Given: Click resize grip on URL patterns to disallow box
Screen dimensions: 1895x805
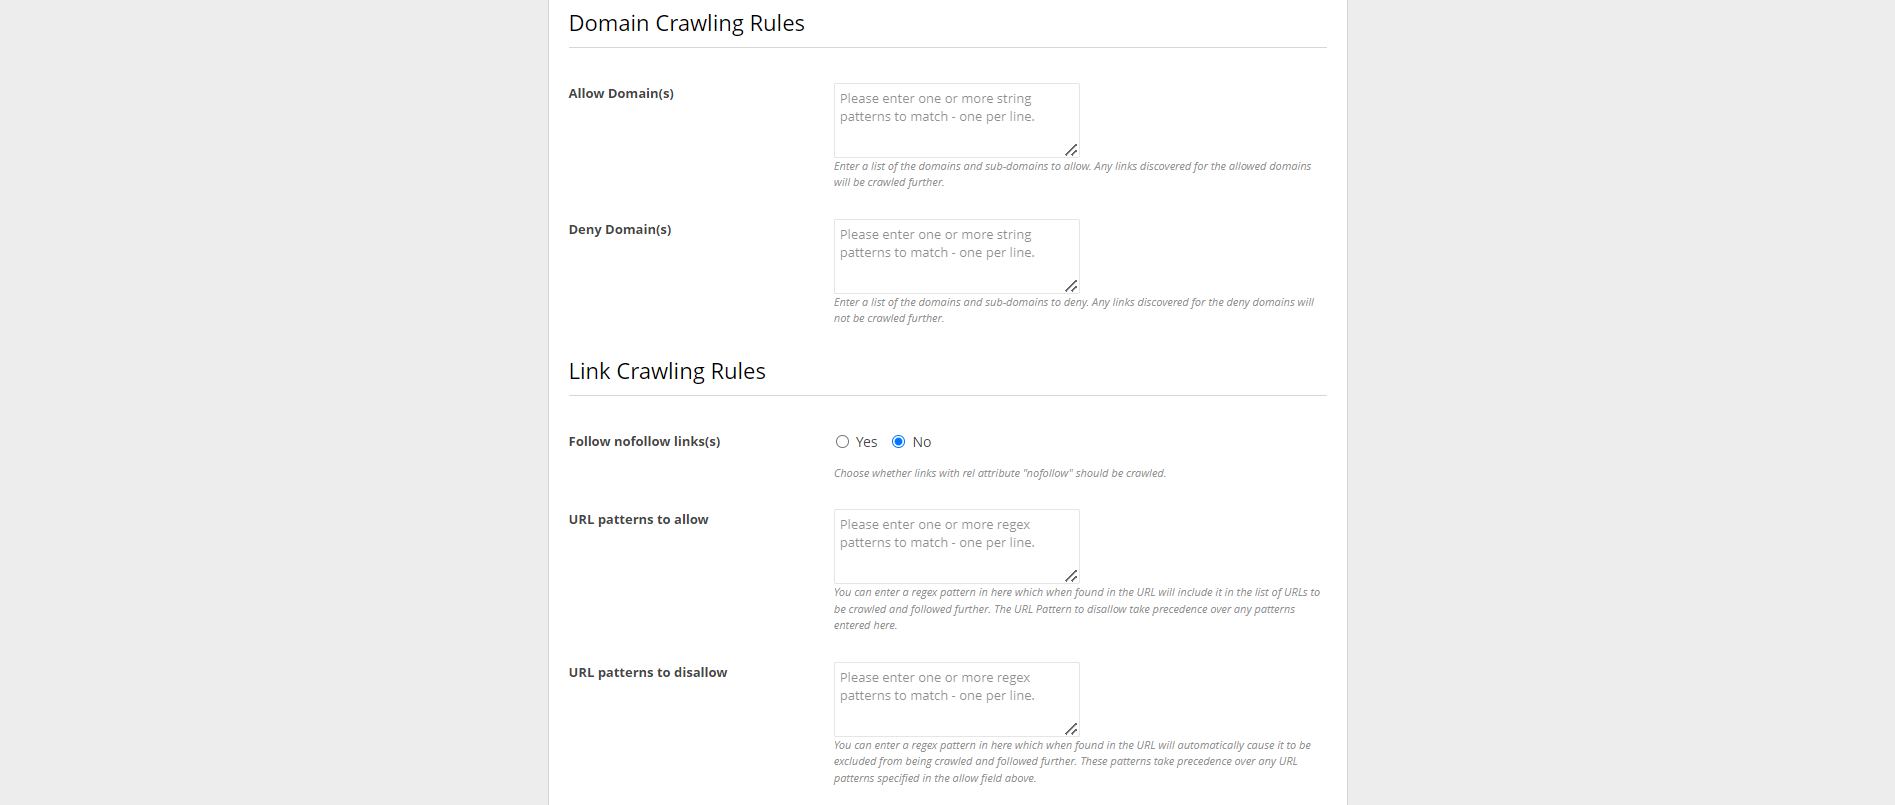Looking at the screenshot, I should pos(1071,729).
